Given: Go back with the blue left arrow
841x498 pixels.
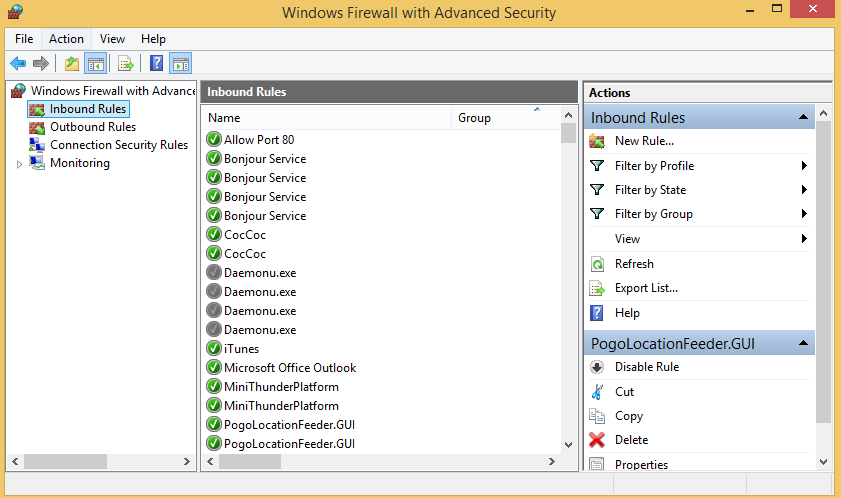Looking at the screenshot, I should tap(18, 64).
